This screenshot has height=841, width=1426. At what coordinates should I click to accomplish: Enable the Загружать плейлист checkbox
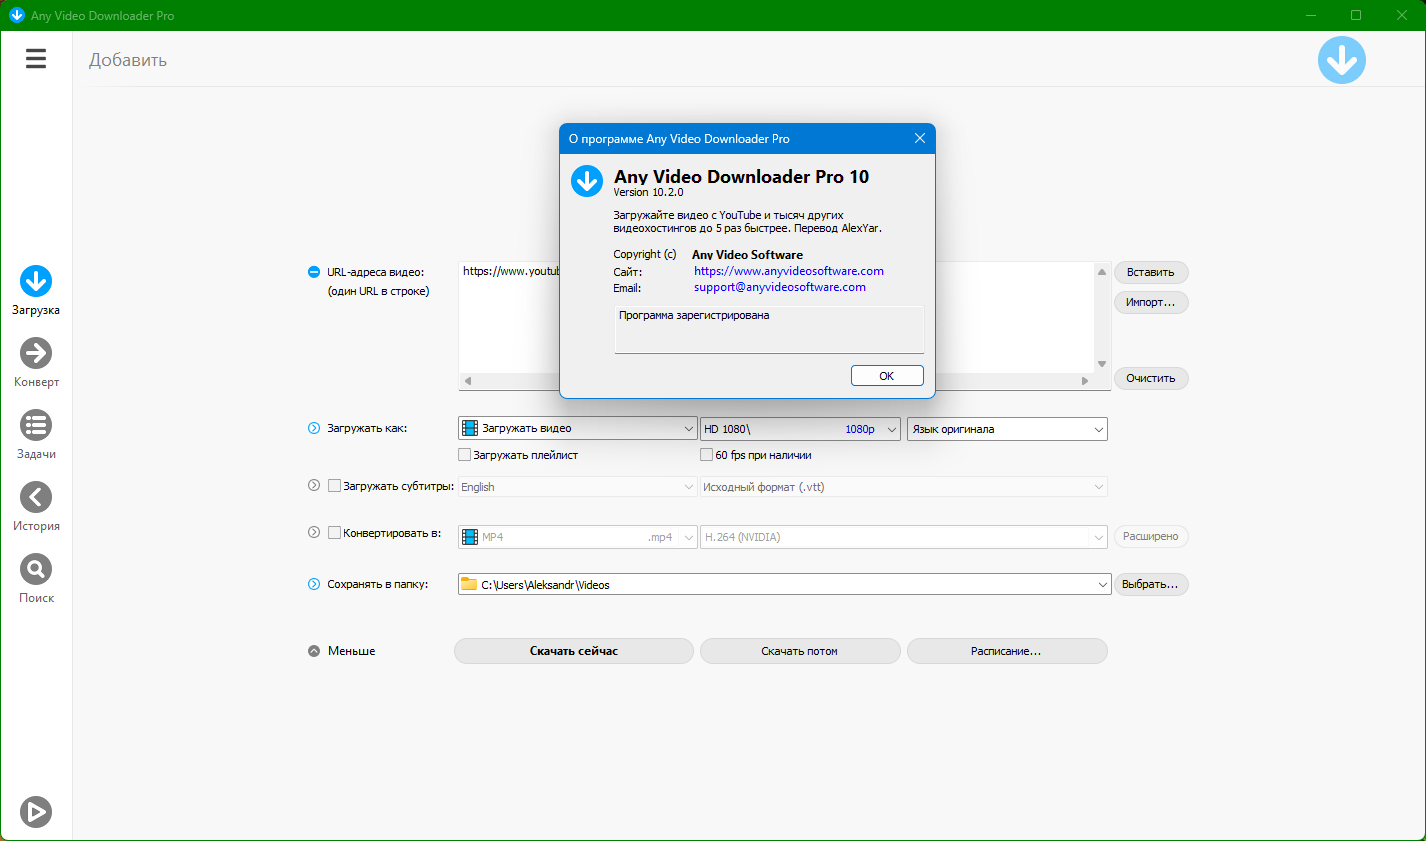click(465, 455)
